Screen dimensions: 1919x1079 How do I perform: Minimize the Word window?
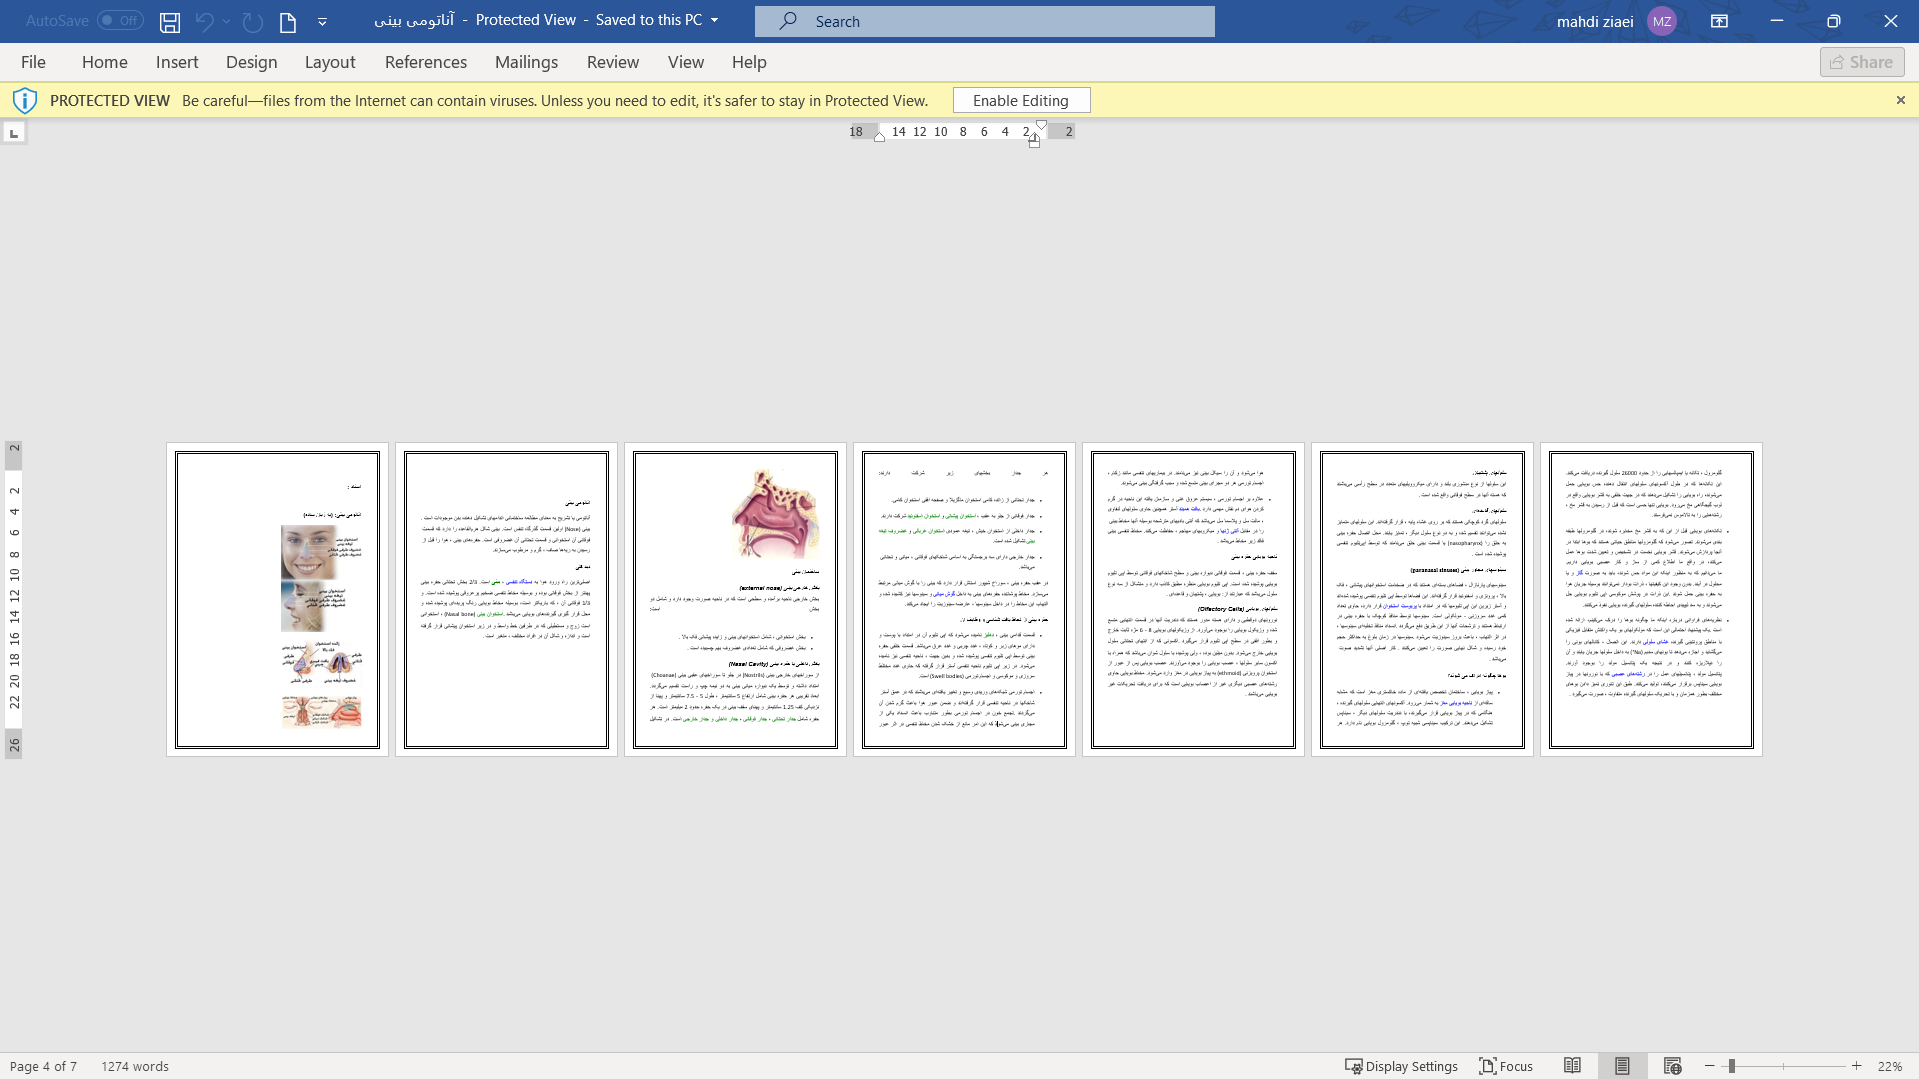[x=1777, y=21]
